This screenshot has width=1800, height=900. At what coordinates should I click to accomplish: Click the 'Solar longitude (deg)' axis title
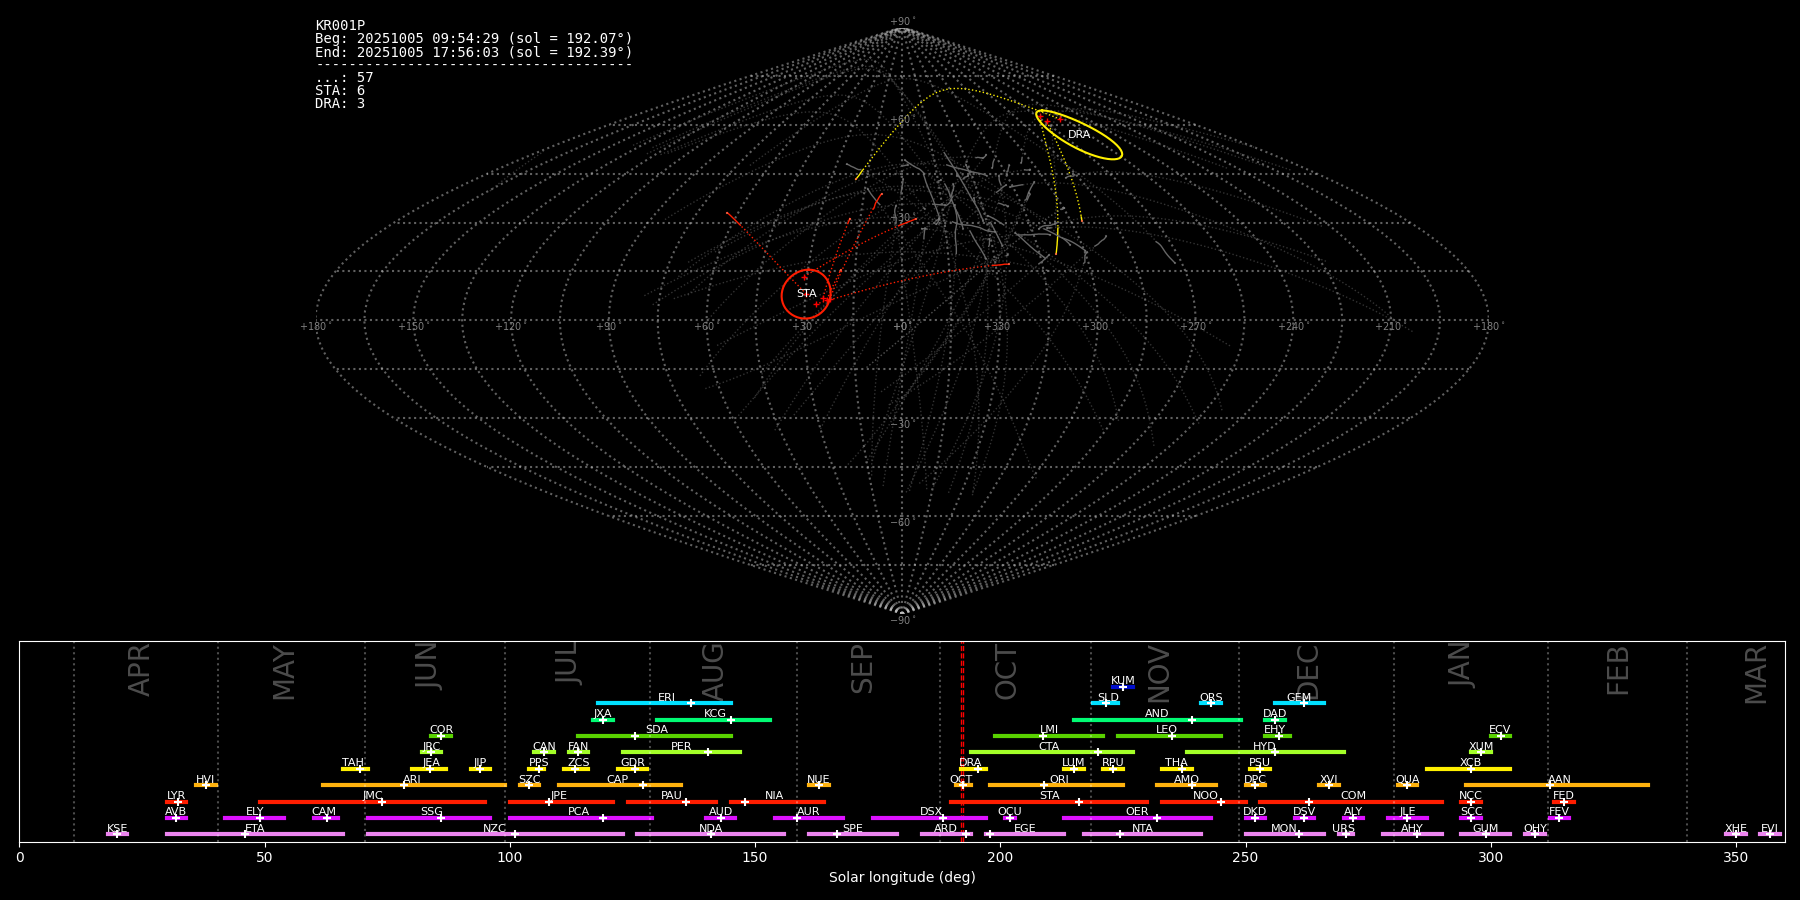tap(902, 877)
